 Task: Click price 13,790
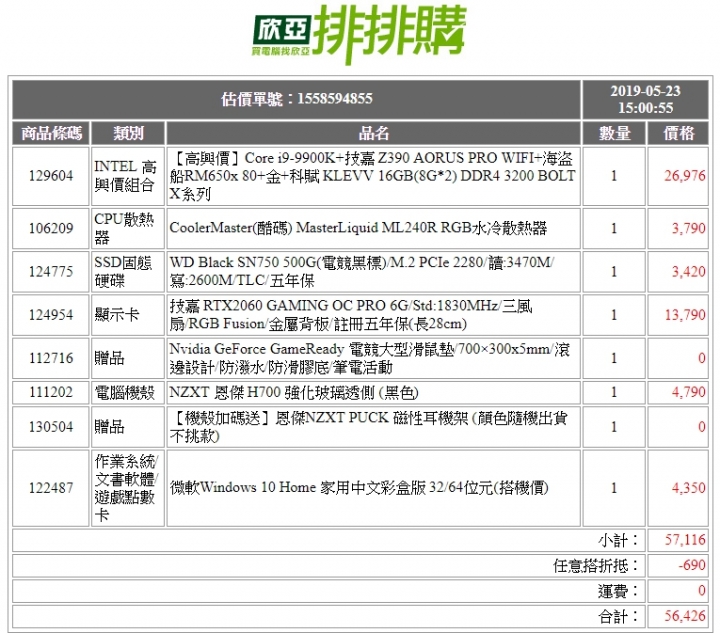685,315
